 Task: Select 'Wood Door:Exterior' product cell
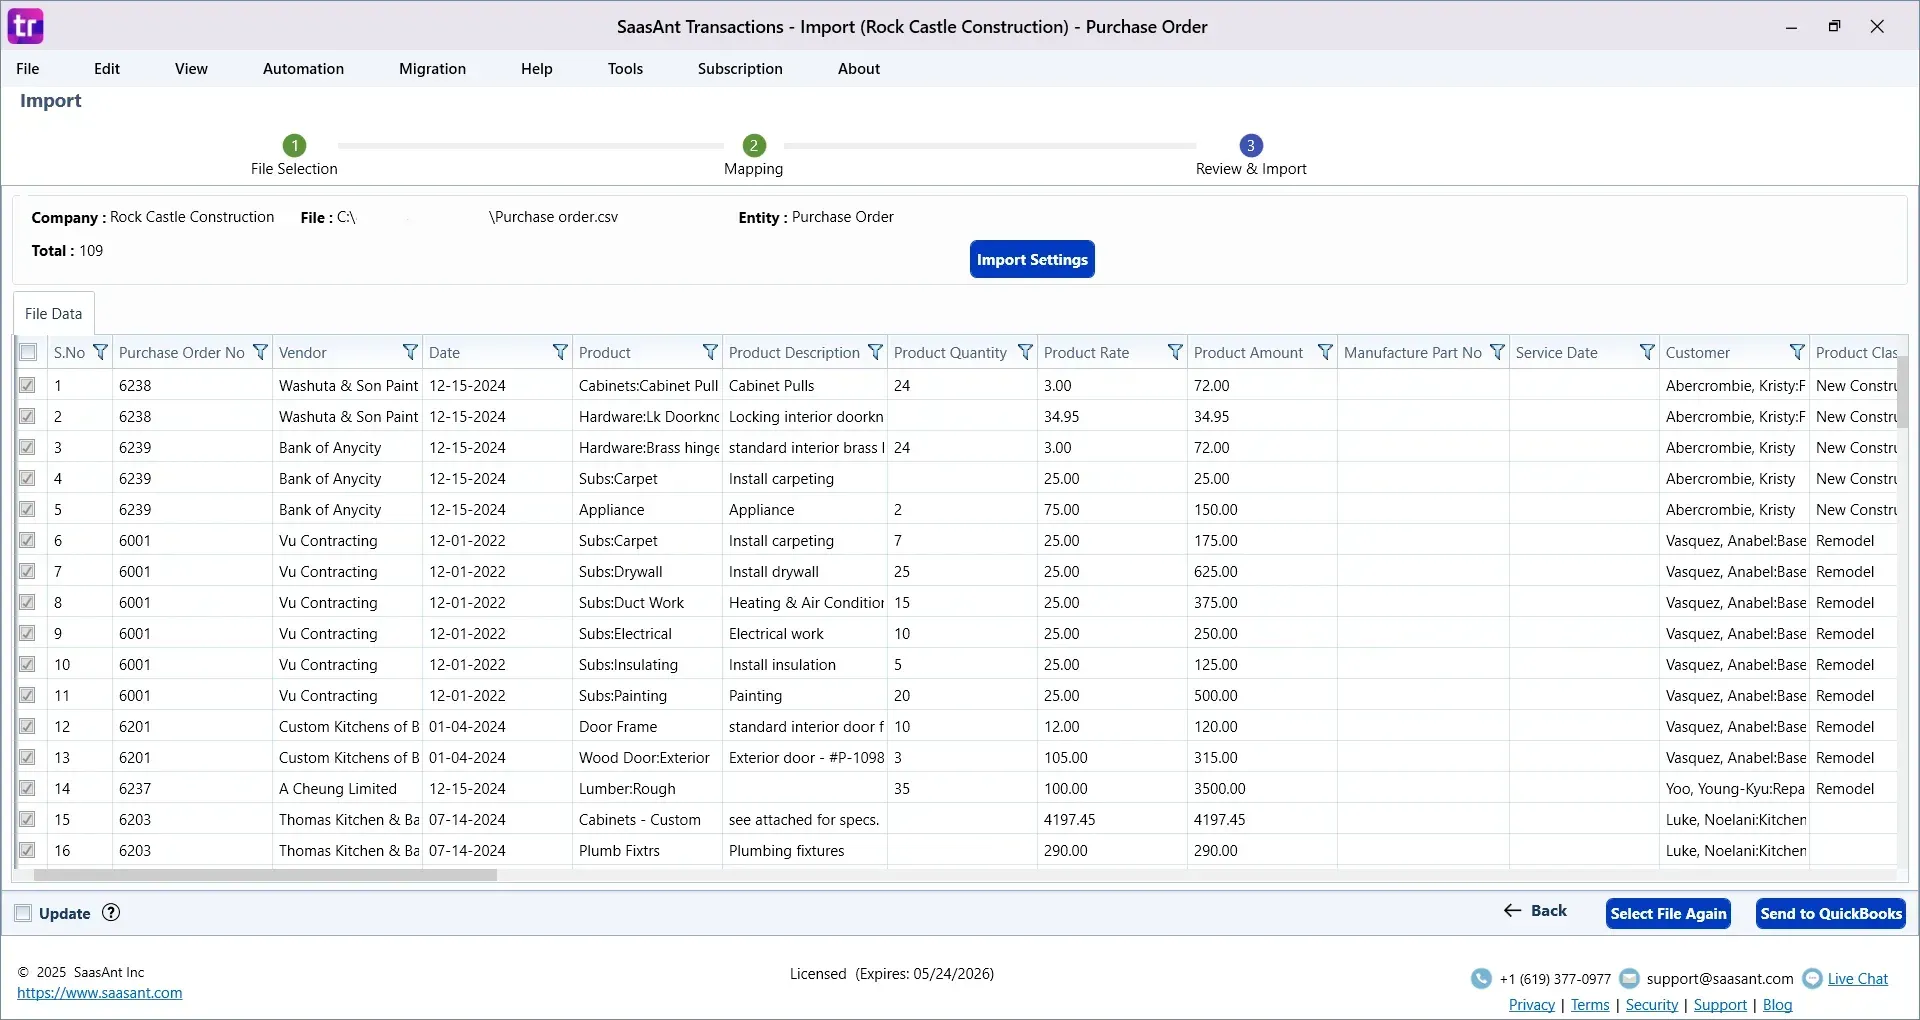648,757
